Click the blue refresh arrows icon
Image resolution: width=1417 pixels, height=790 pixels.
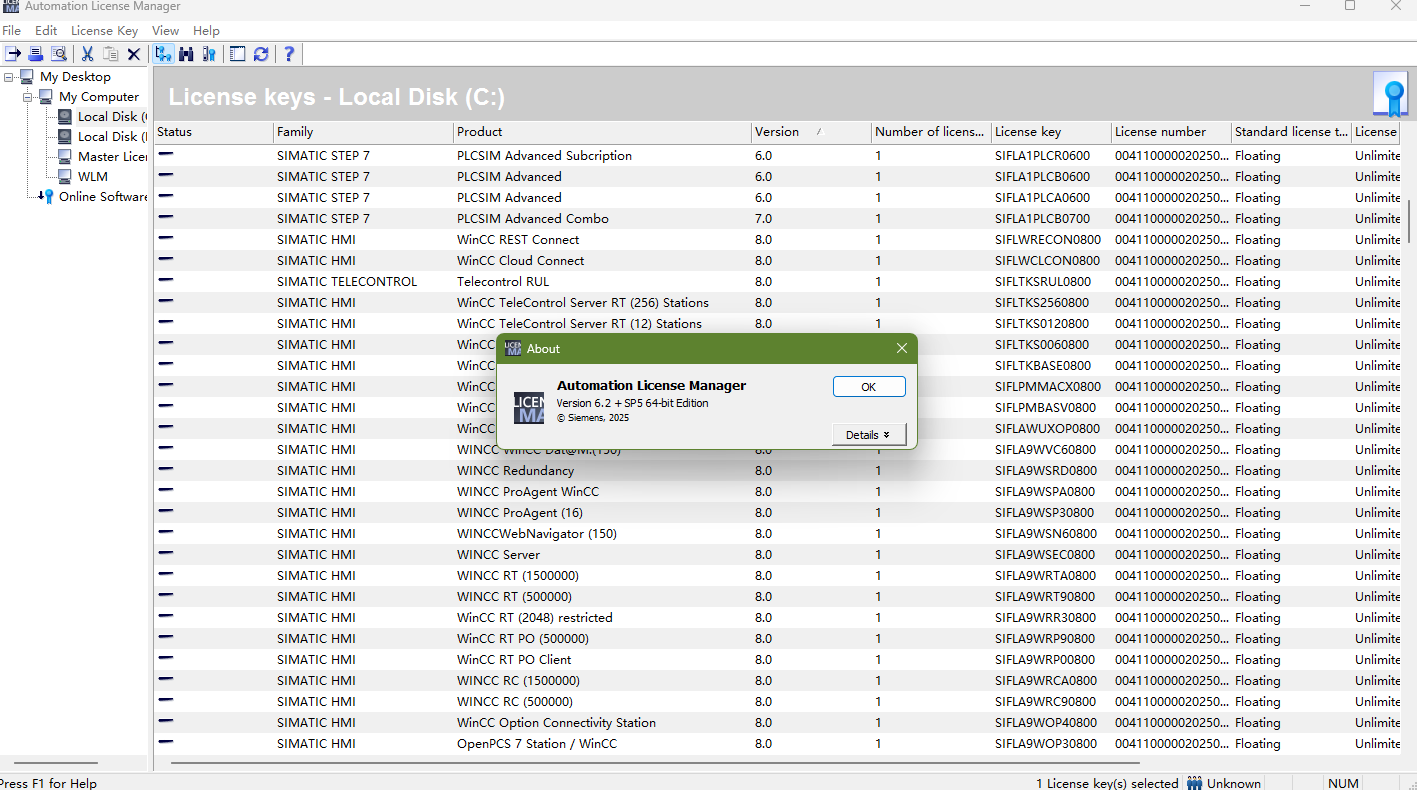pos(261,54)
